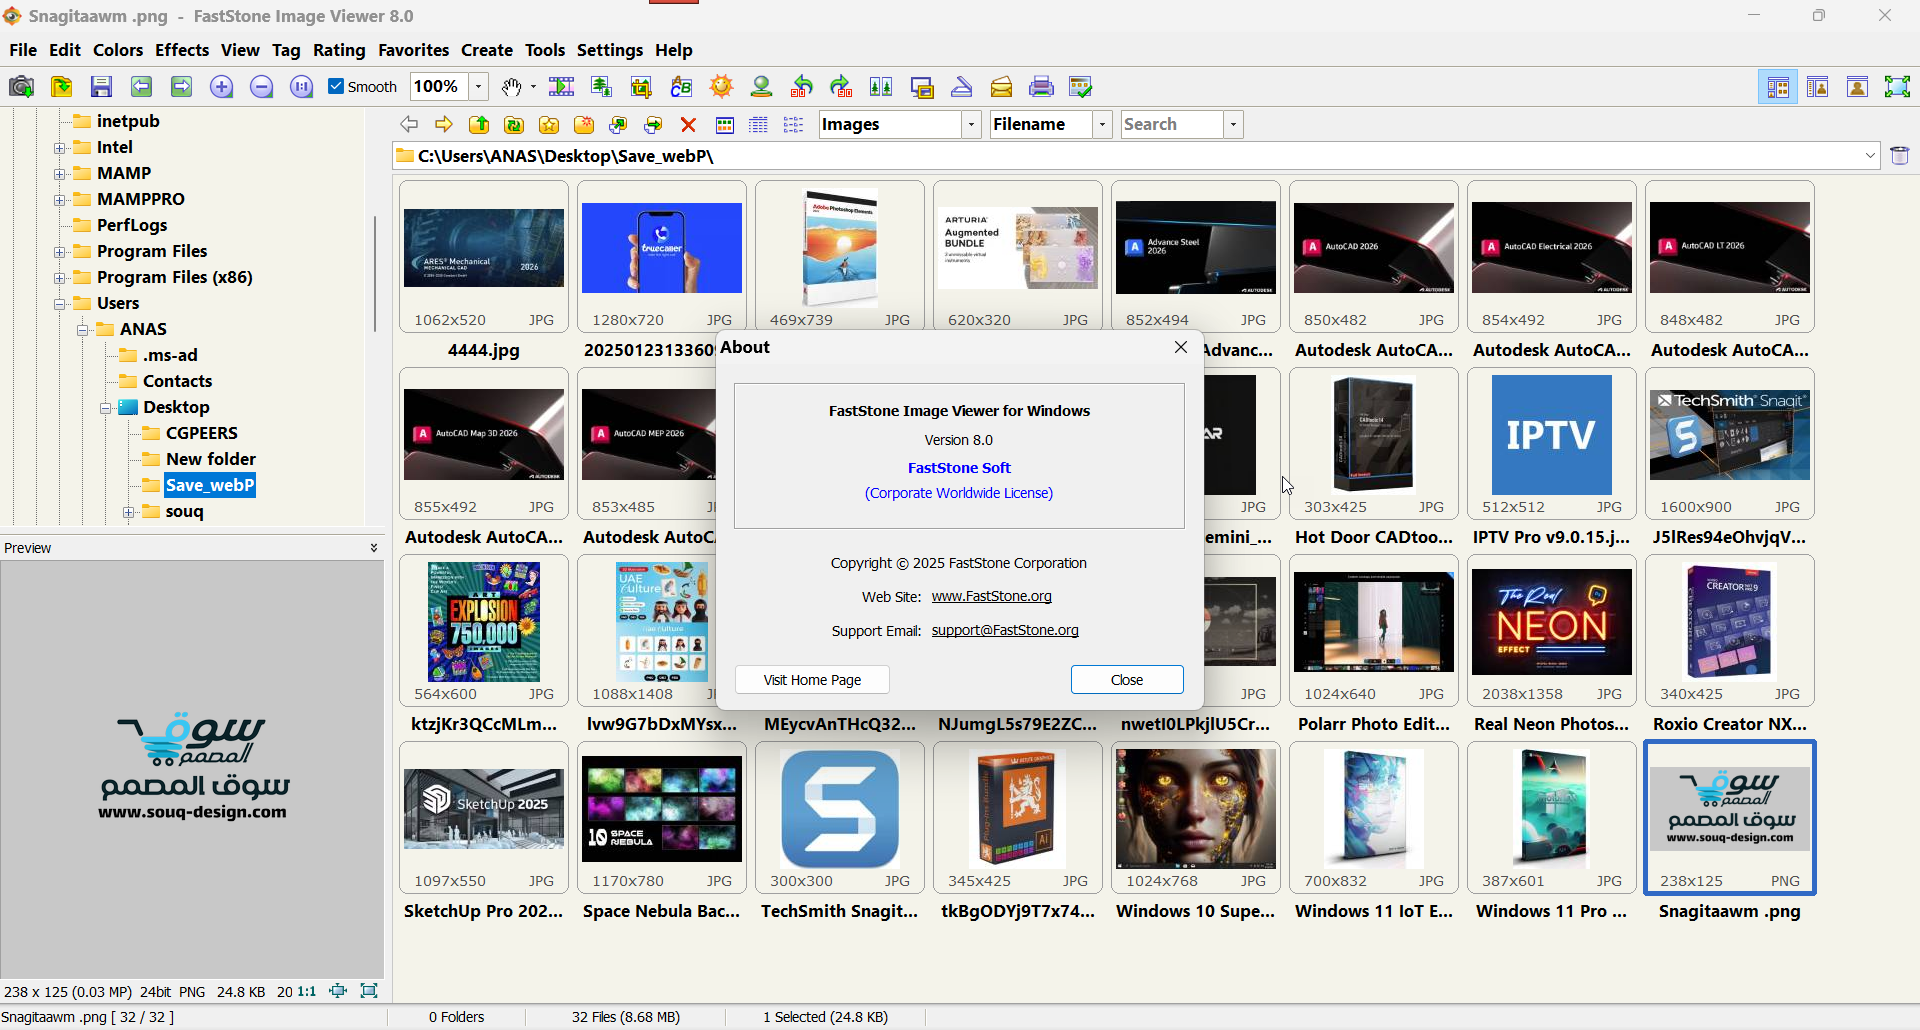Open the Images file filter dropdown

[971, 124]
